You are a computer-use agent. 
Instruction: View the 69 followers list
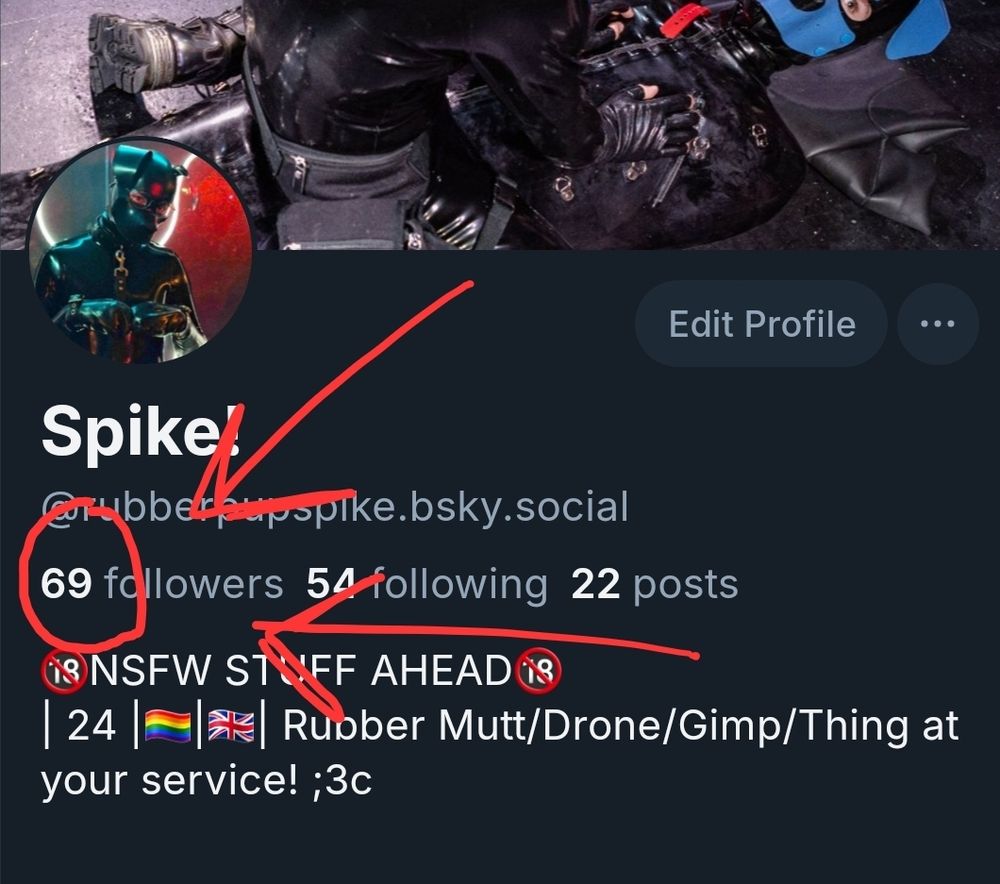(162, 584)
